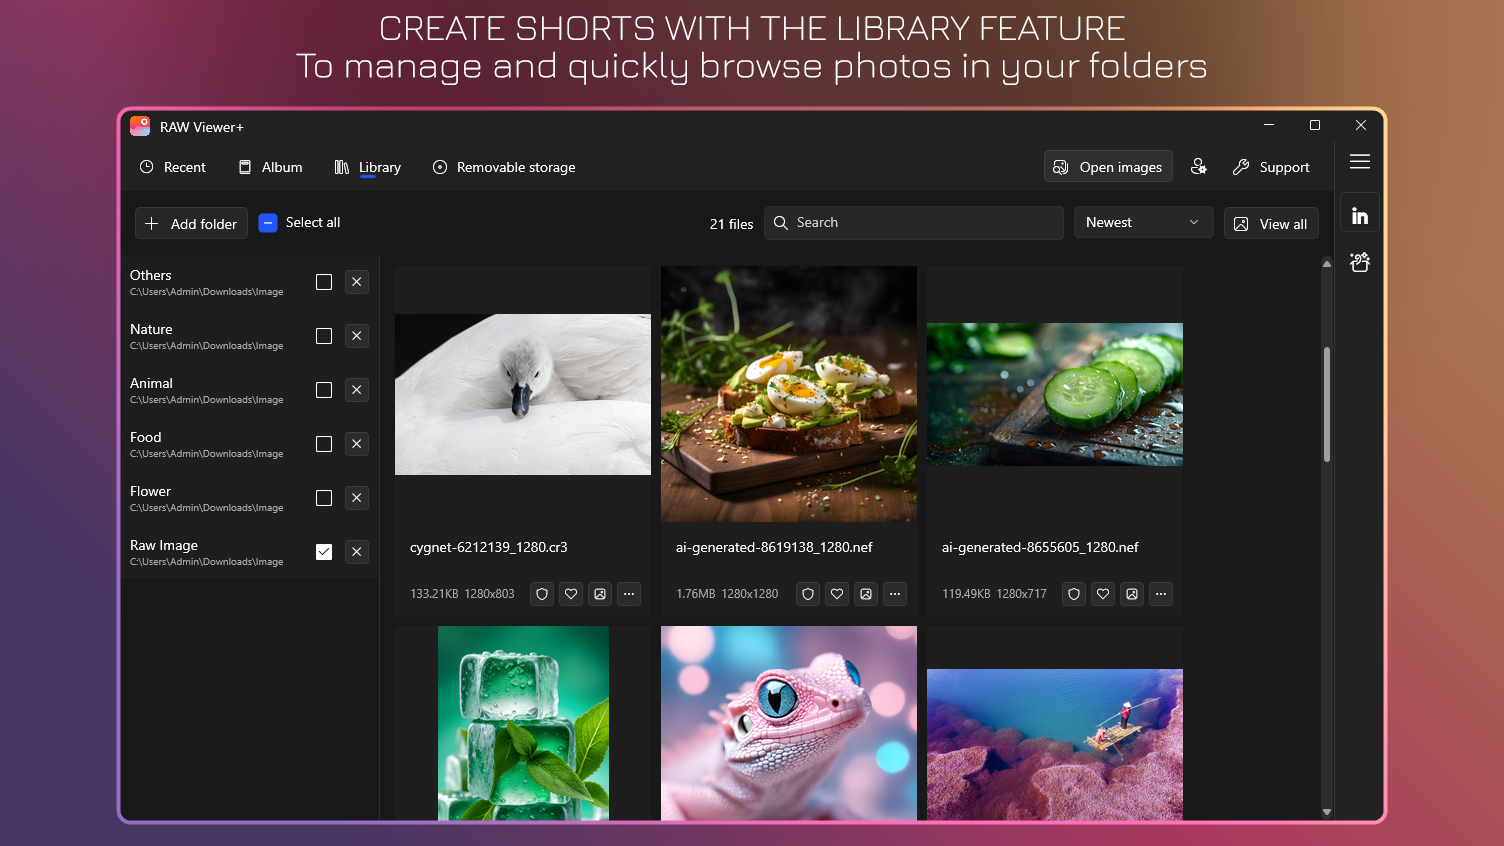Select the Animal folder name
1504x846 pixels.
pos(151,383)
